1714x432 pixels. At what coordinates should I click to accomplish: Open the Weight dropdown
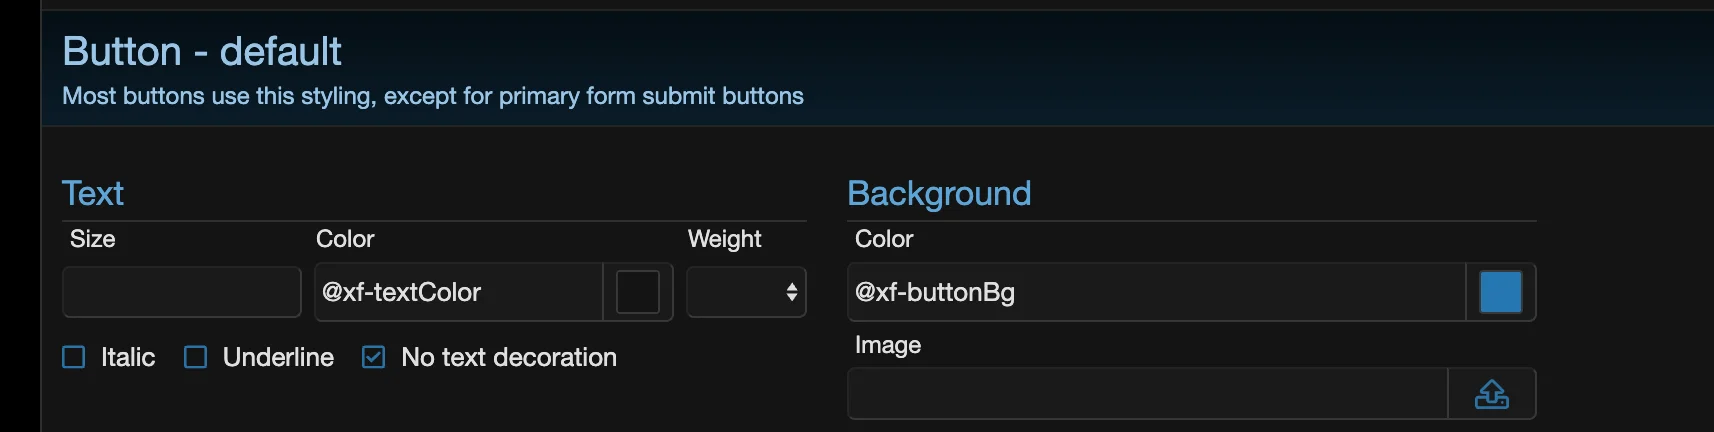pos(746,292)
